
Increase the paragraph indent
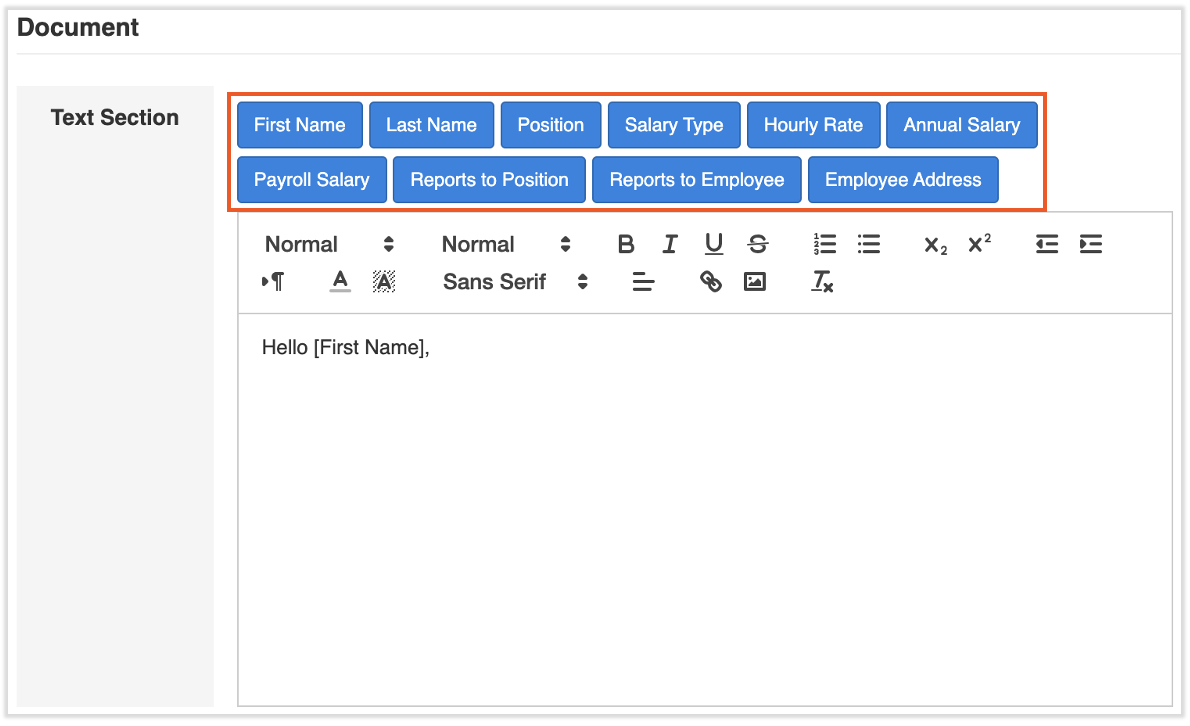tap(1090, 244)
